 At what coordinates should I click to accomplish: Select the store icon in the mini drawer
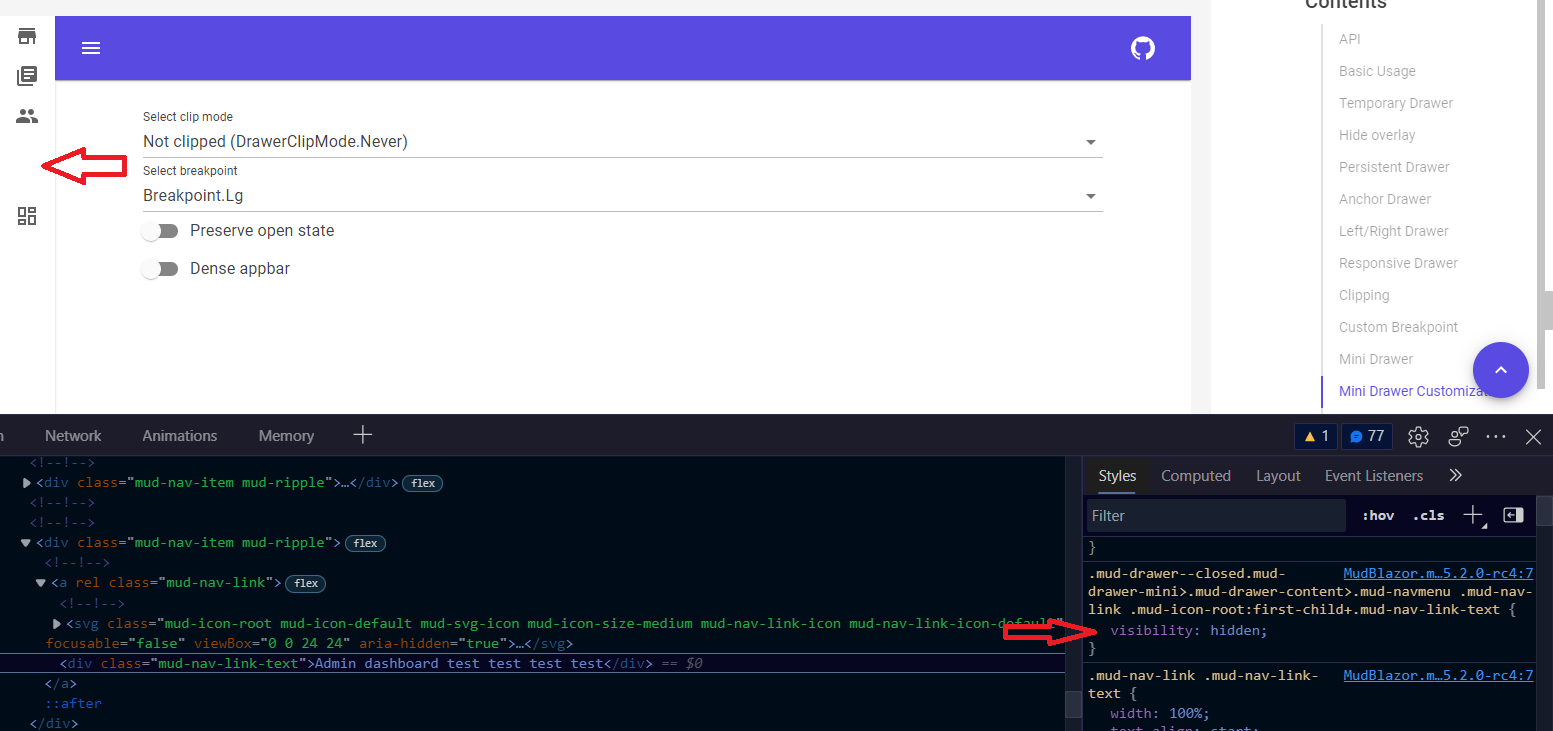26,35
